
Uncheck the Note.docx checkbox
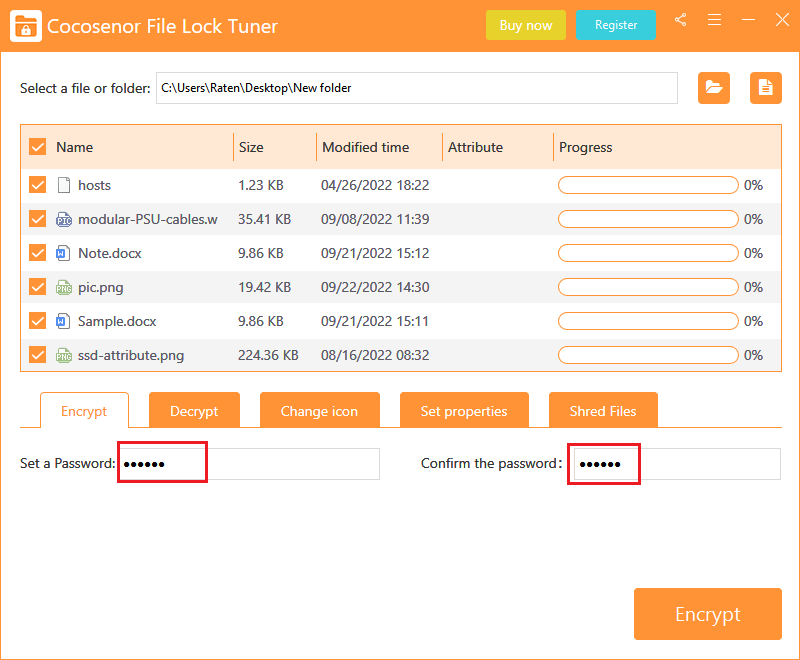[38, 253]
